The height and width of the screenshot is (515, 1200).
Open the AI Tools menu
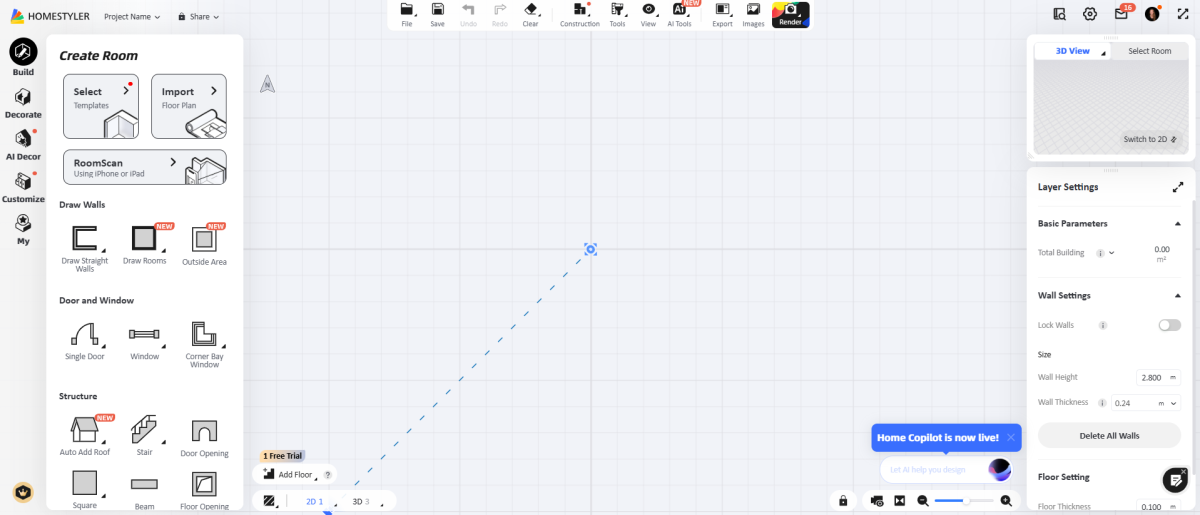[x=680, y=14]
